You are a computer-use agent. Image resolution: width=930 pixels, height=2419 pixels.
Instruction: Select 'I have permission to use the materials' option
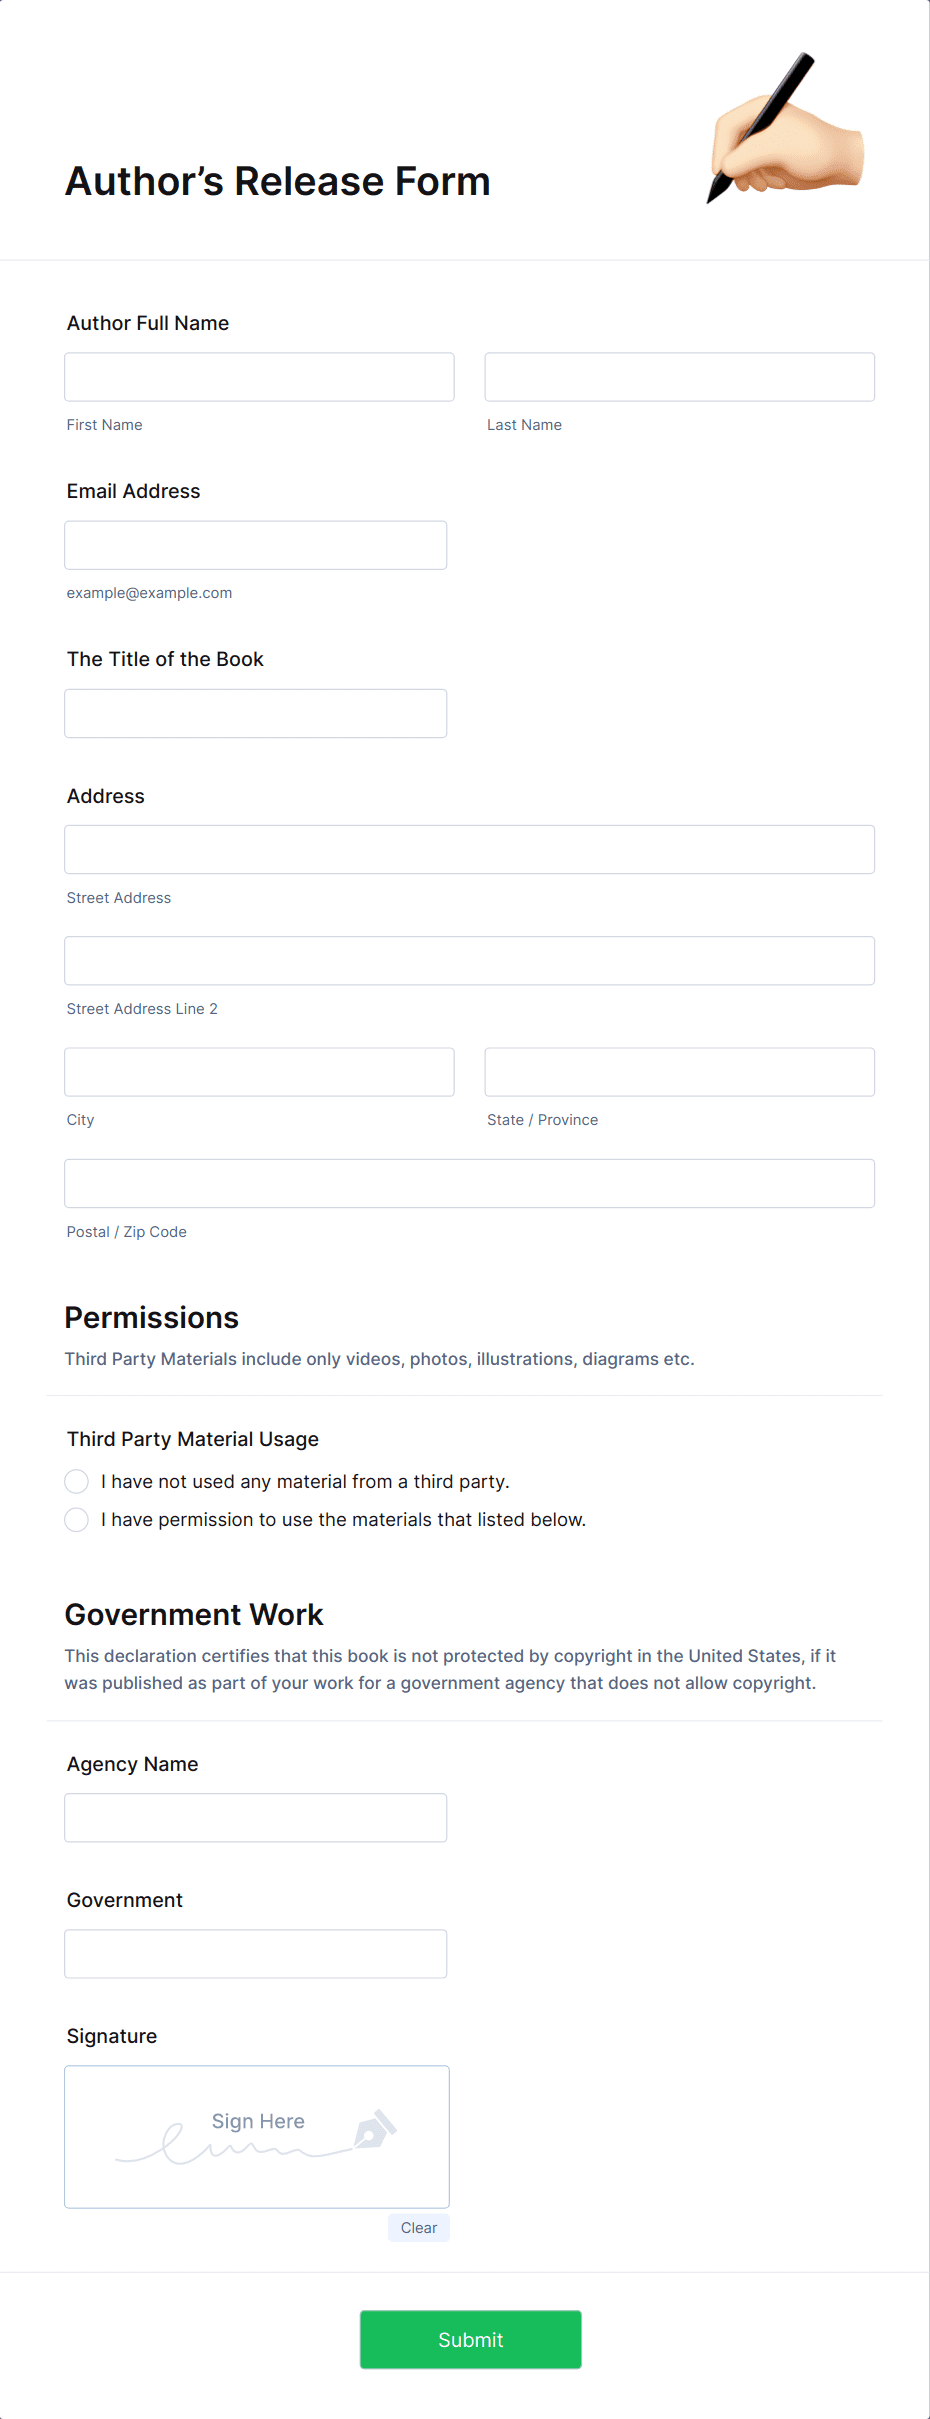[77, 1519]
